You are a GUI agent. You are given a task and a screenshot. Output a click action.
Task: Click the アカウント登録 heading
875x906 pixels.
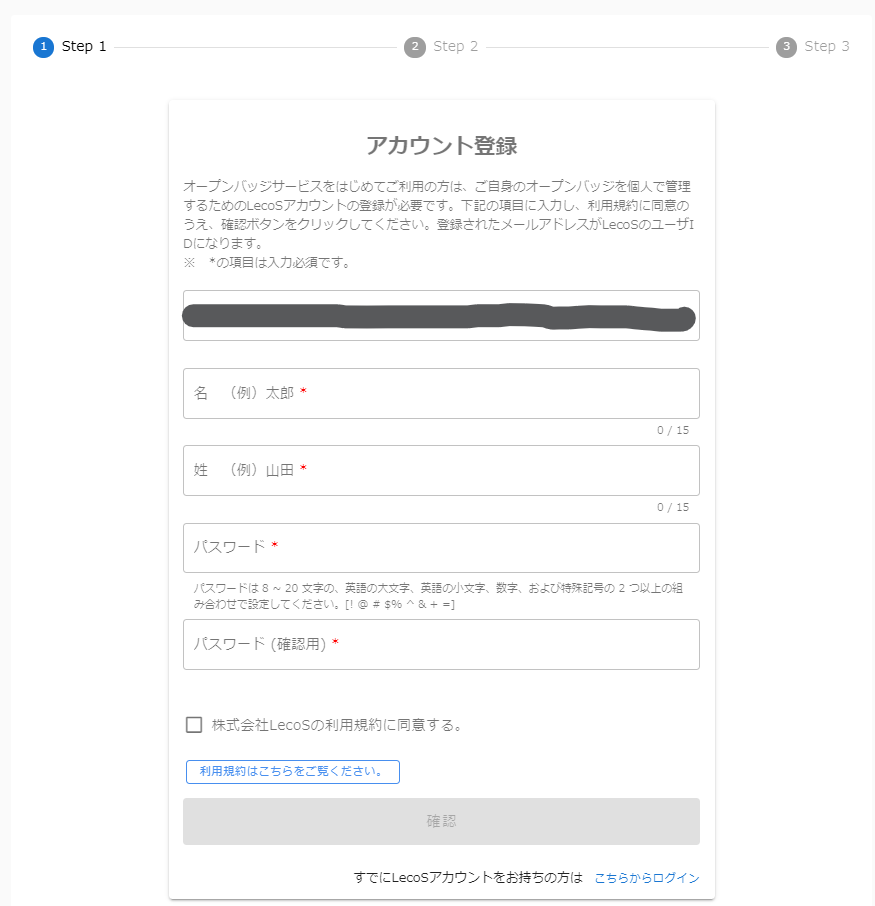pos(442,146)
